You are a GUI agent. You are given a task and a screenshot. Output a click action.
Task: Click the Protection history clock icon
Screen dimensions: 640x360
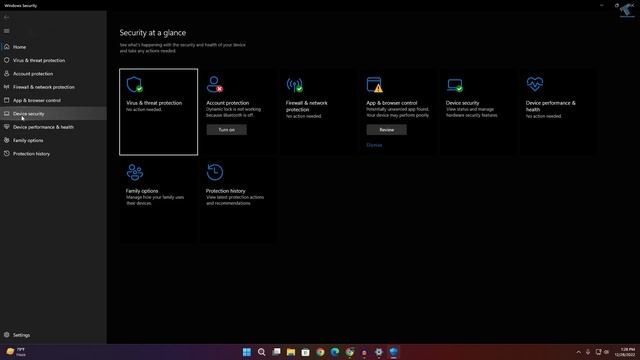click(x=215, y=172)
